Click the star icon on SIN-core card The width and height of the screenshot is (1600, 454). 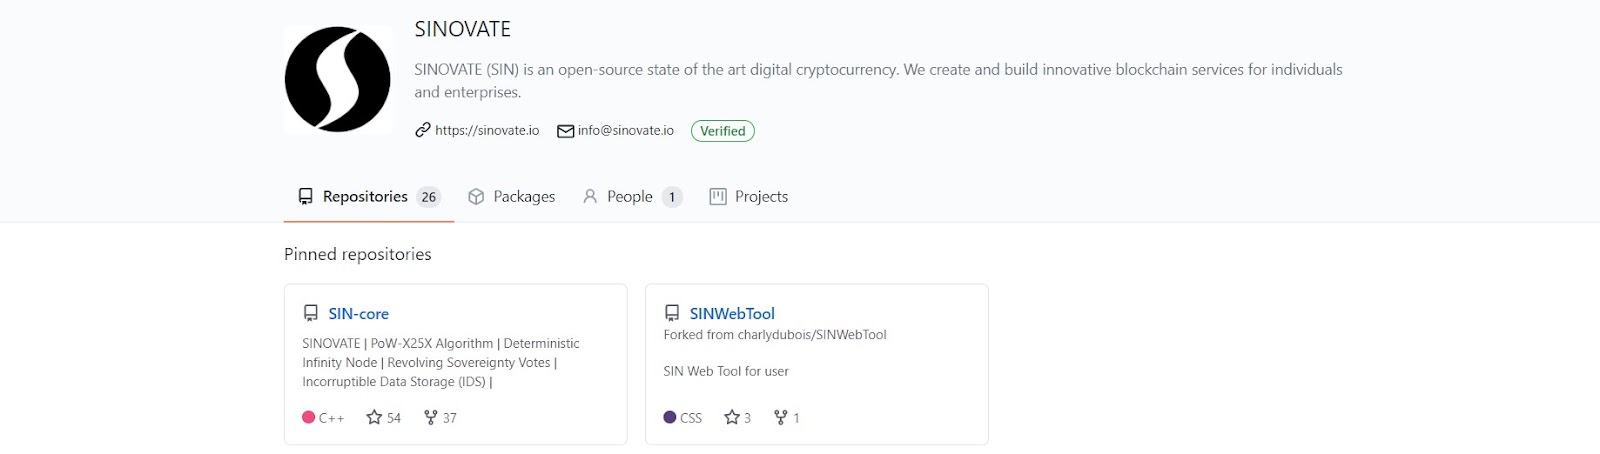pyautogui.click(x=374, y=418)
